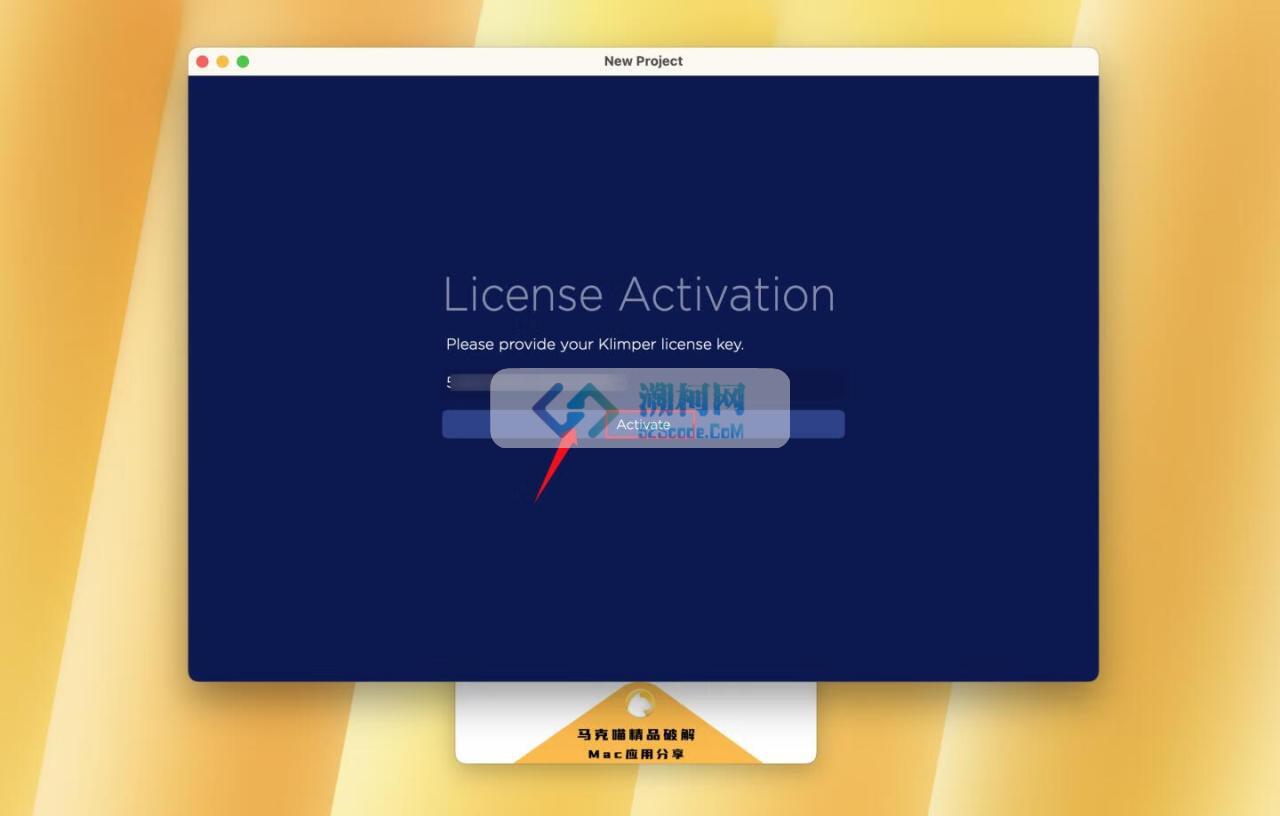Click the New Project window title
This screenshot has height=816, width=1280.
point(643,61)
